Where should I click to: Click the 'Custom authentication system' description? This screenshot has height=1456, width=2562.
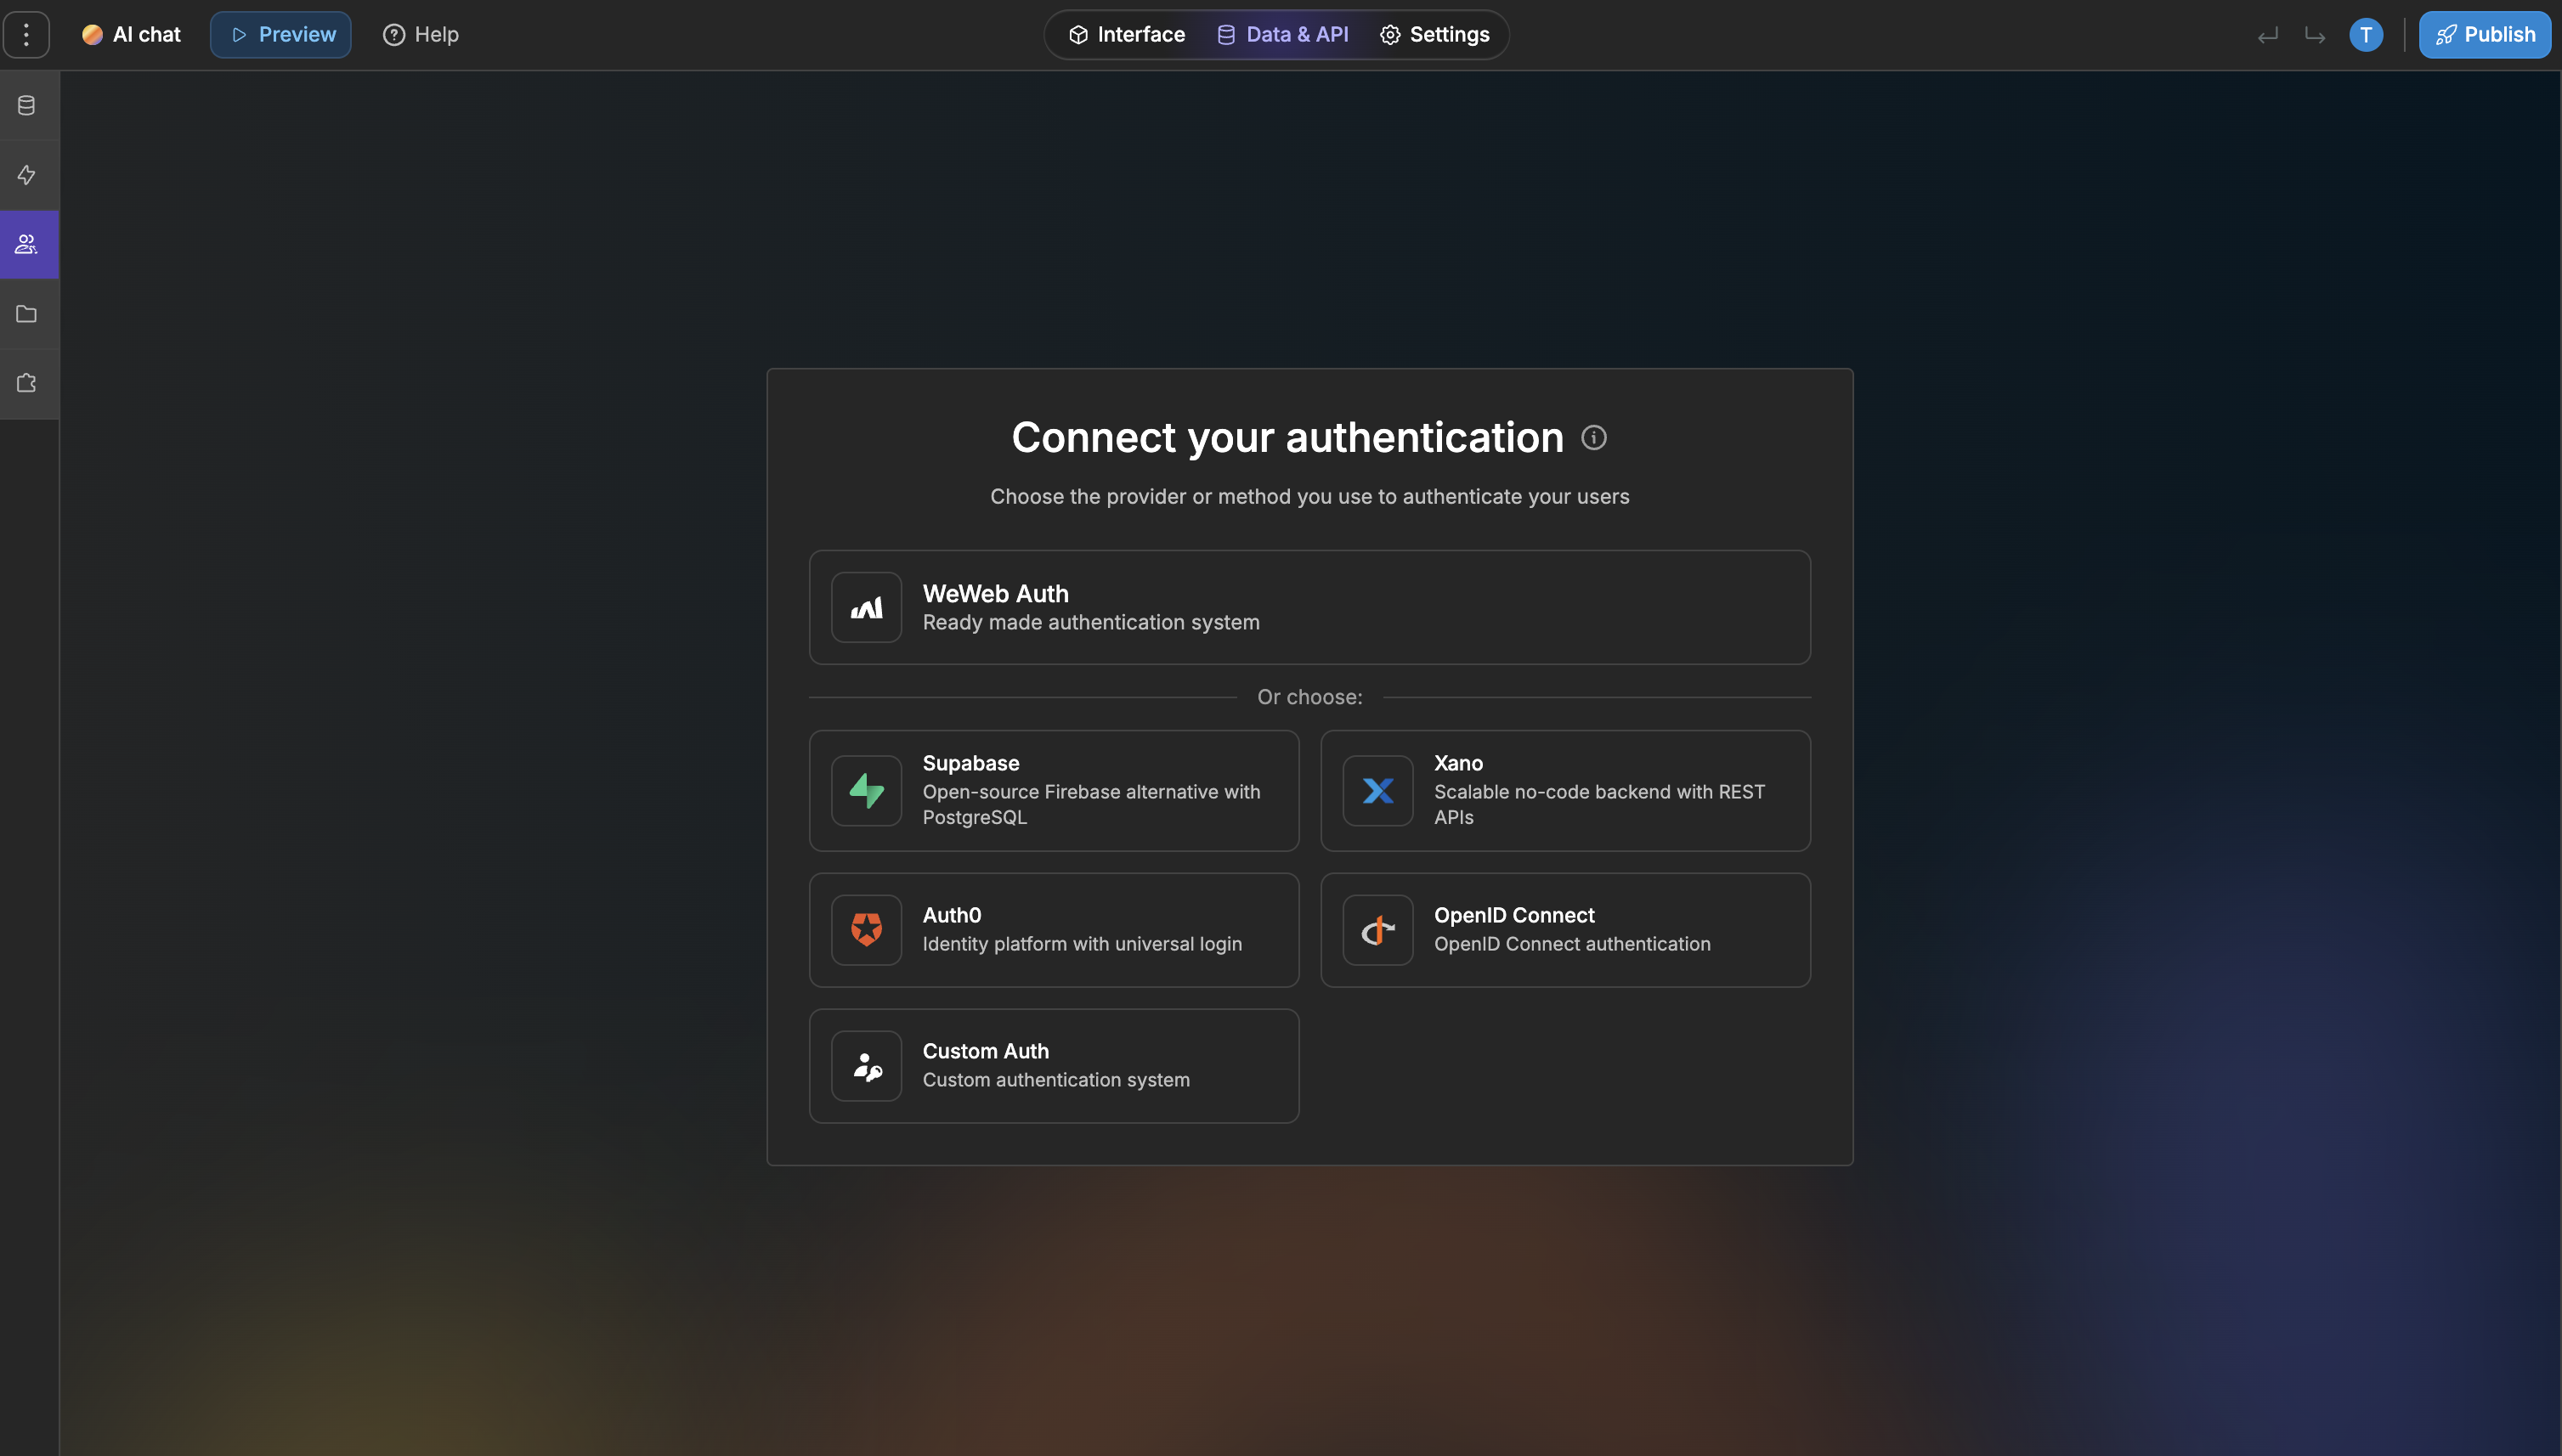[x=1056, y=1080]
